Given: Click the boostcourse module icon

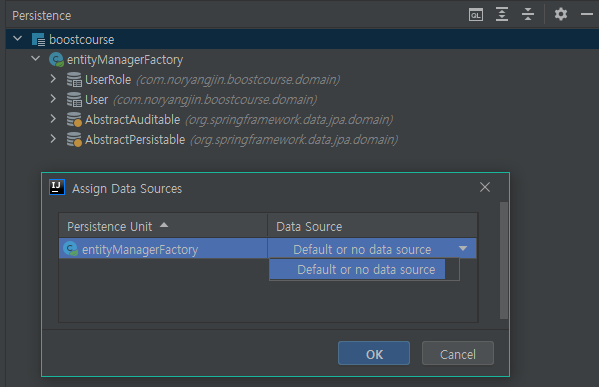Looking at the screenshot, I should coord(38,39).
